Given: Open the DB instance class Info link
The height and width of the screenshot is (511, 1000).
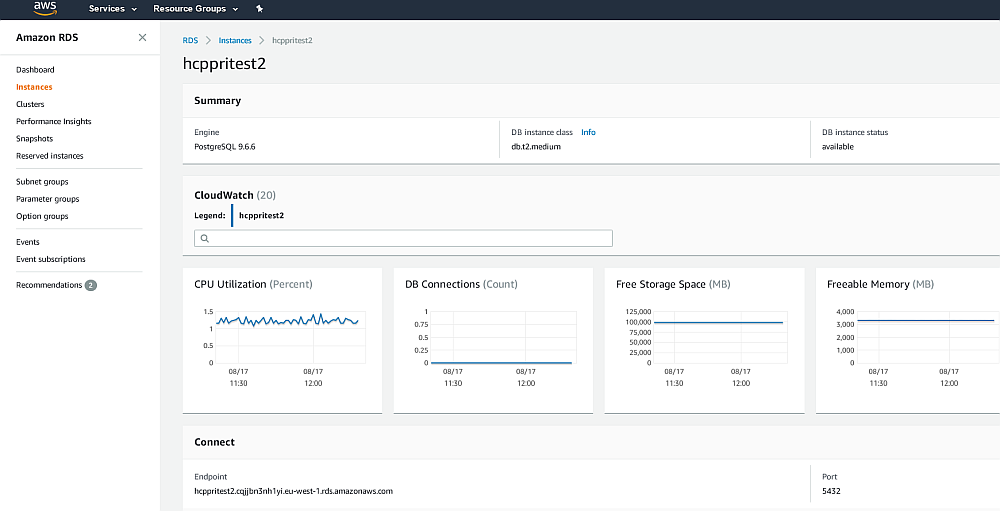Looking at the screenshot, I should 588,132.
